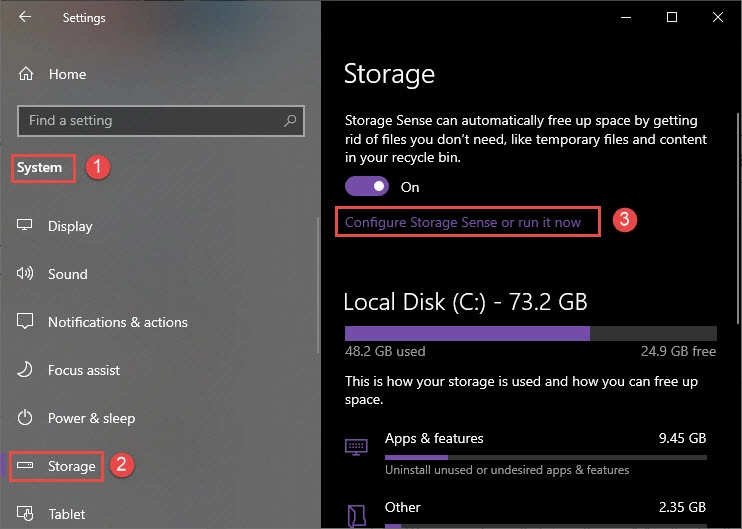Turn off the Storage Sense toggle
The width and height of the screenshot is (742, 529).
click(367, 186)
